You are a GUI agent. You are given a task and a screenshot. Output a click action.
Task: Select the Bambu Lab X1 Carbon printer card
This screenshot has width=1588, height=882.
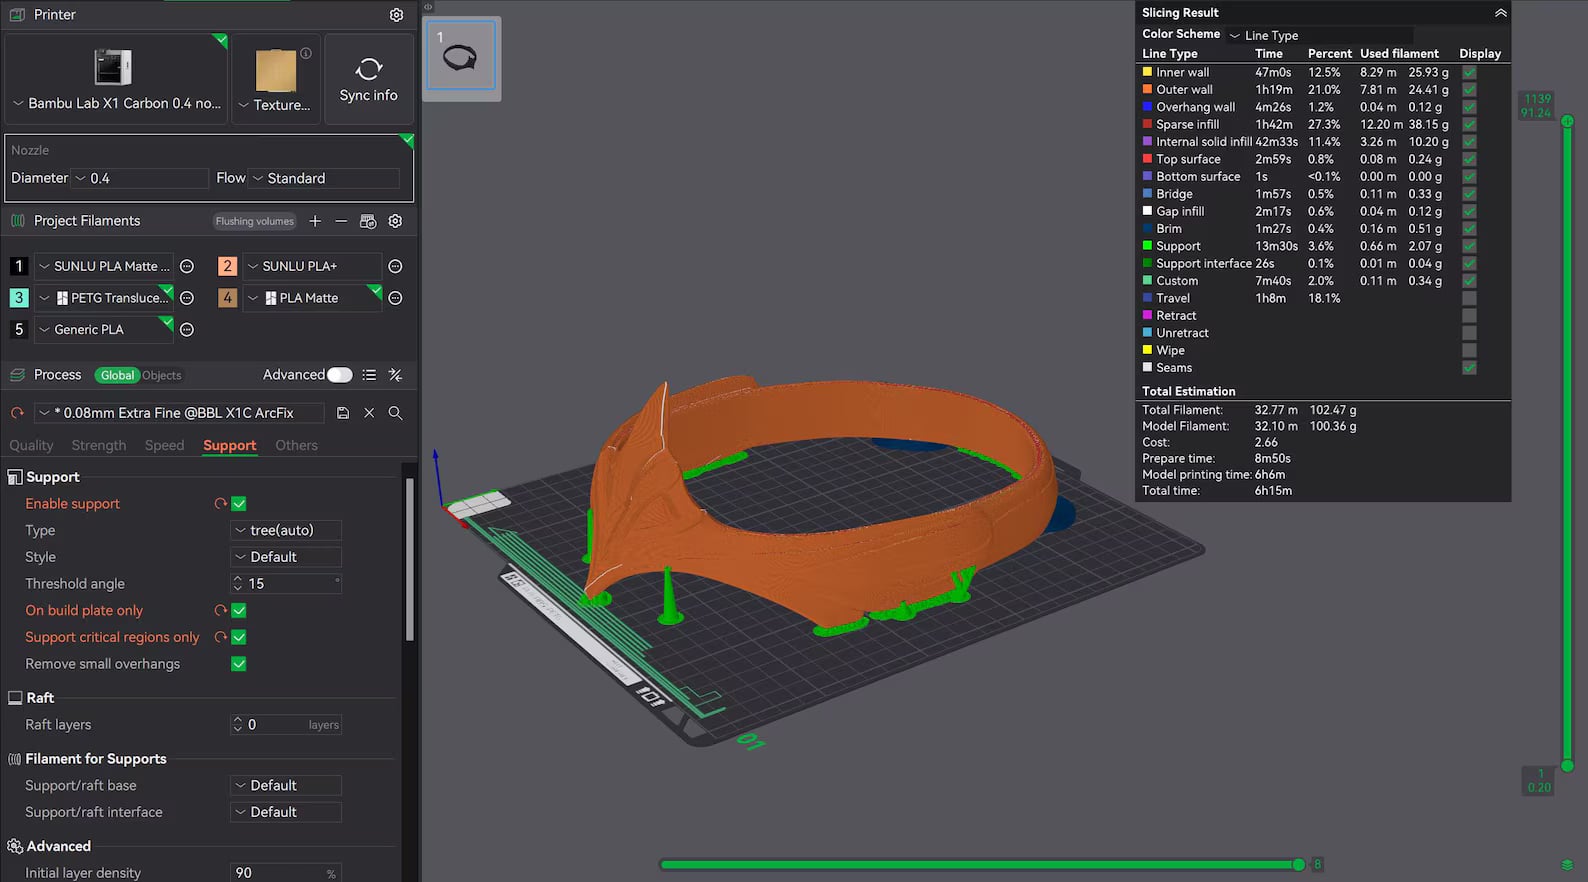(116, 79)
